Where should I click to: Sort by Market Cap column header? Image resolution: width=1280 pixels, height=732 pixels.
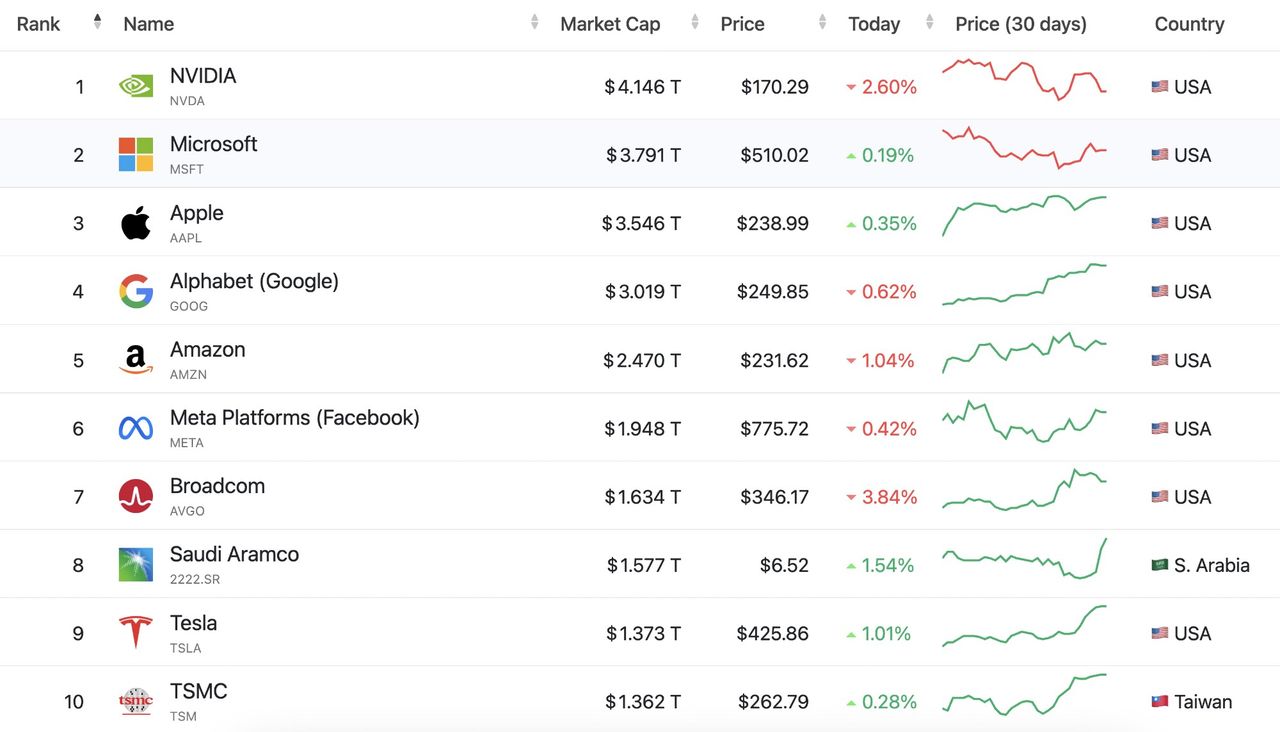pos(610,24)
